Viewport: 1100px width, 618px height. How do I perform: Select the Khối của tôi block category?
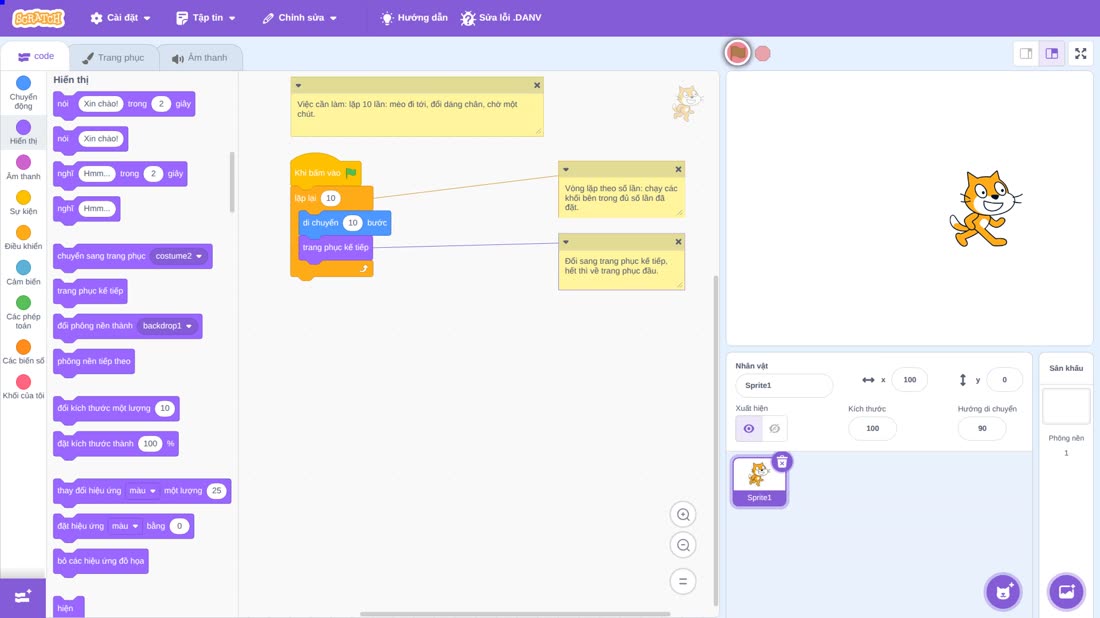[x=23, y=387]
